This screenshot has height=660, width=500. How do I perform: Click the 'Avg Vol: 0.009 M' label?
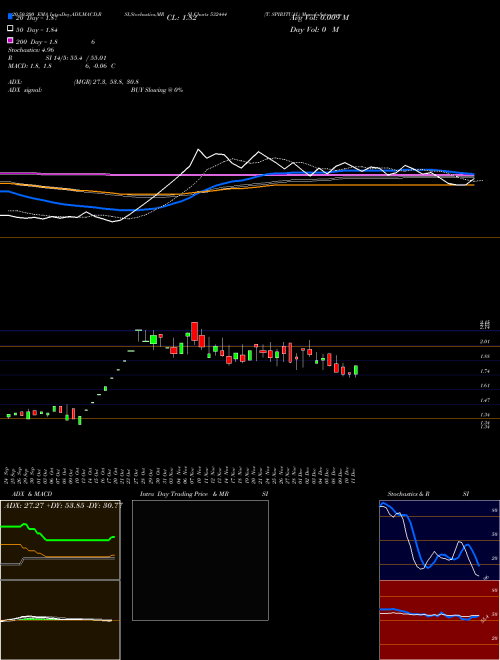point(319,18)
